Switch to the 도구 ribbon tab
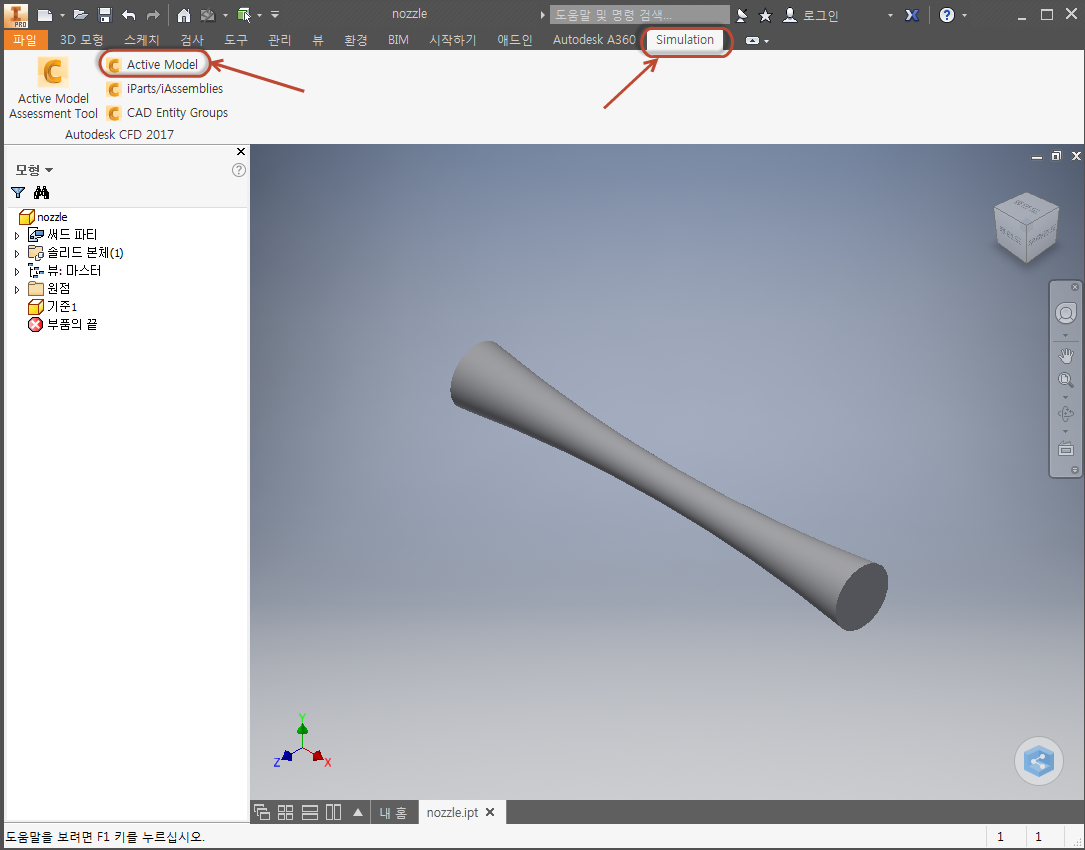This screenshot has width=1085, height=850. pos(236,39)
